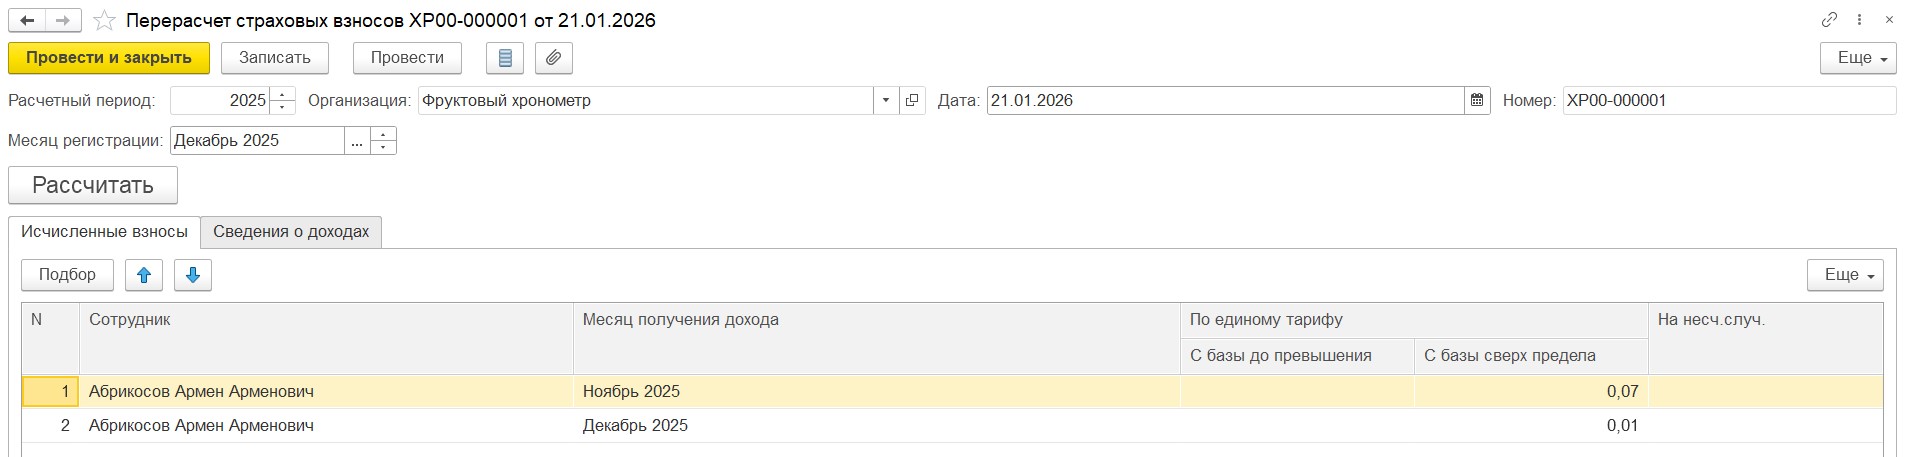Screen dimensions: 1909x457
Task: Open the table Еще menu
Action: coord(1845,275)
